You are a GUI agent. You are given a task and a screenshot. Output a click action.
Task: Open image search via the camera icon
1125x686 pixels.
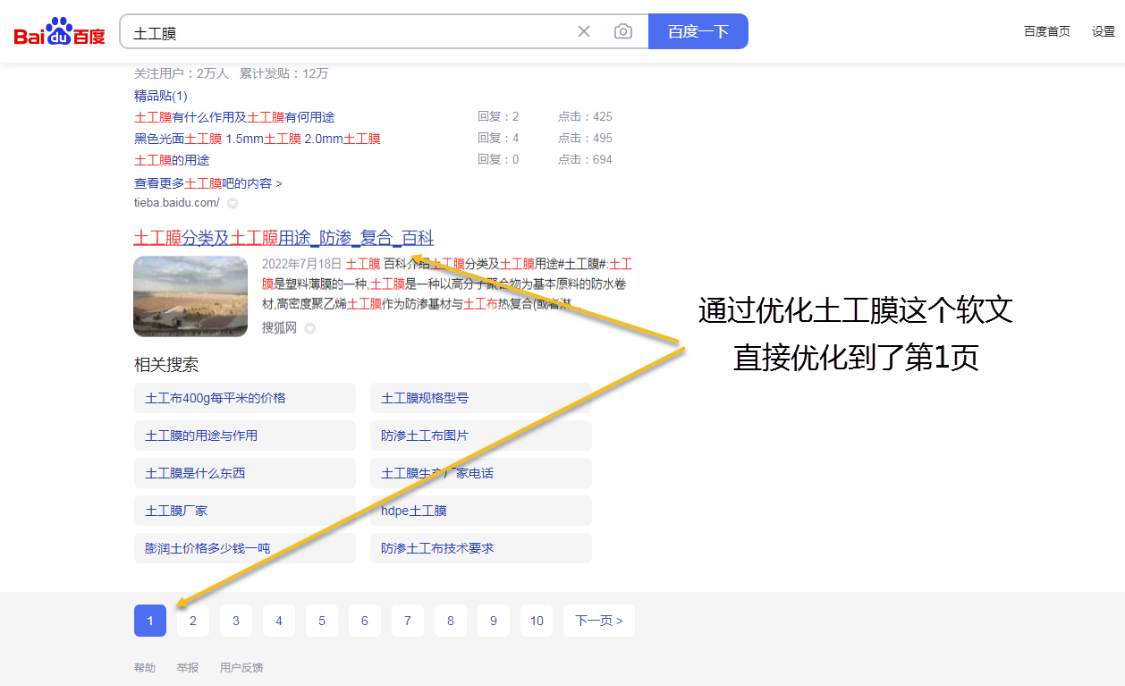coord(623,31)
